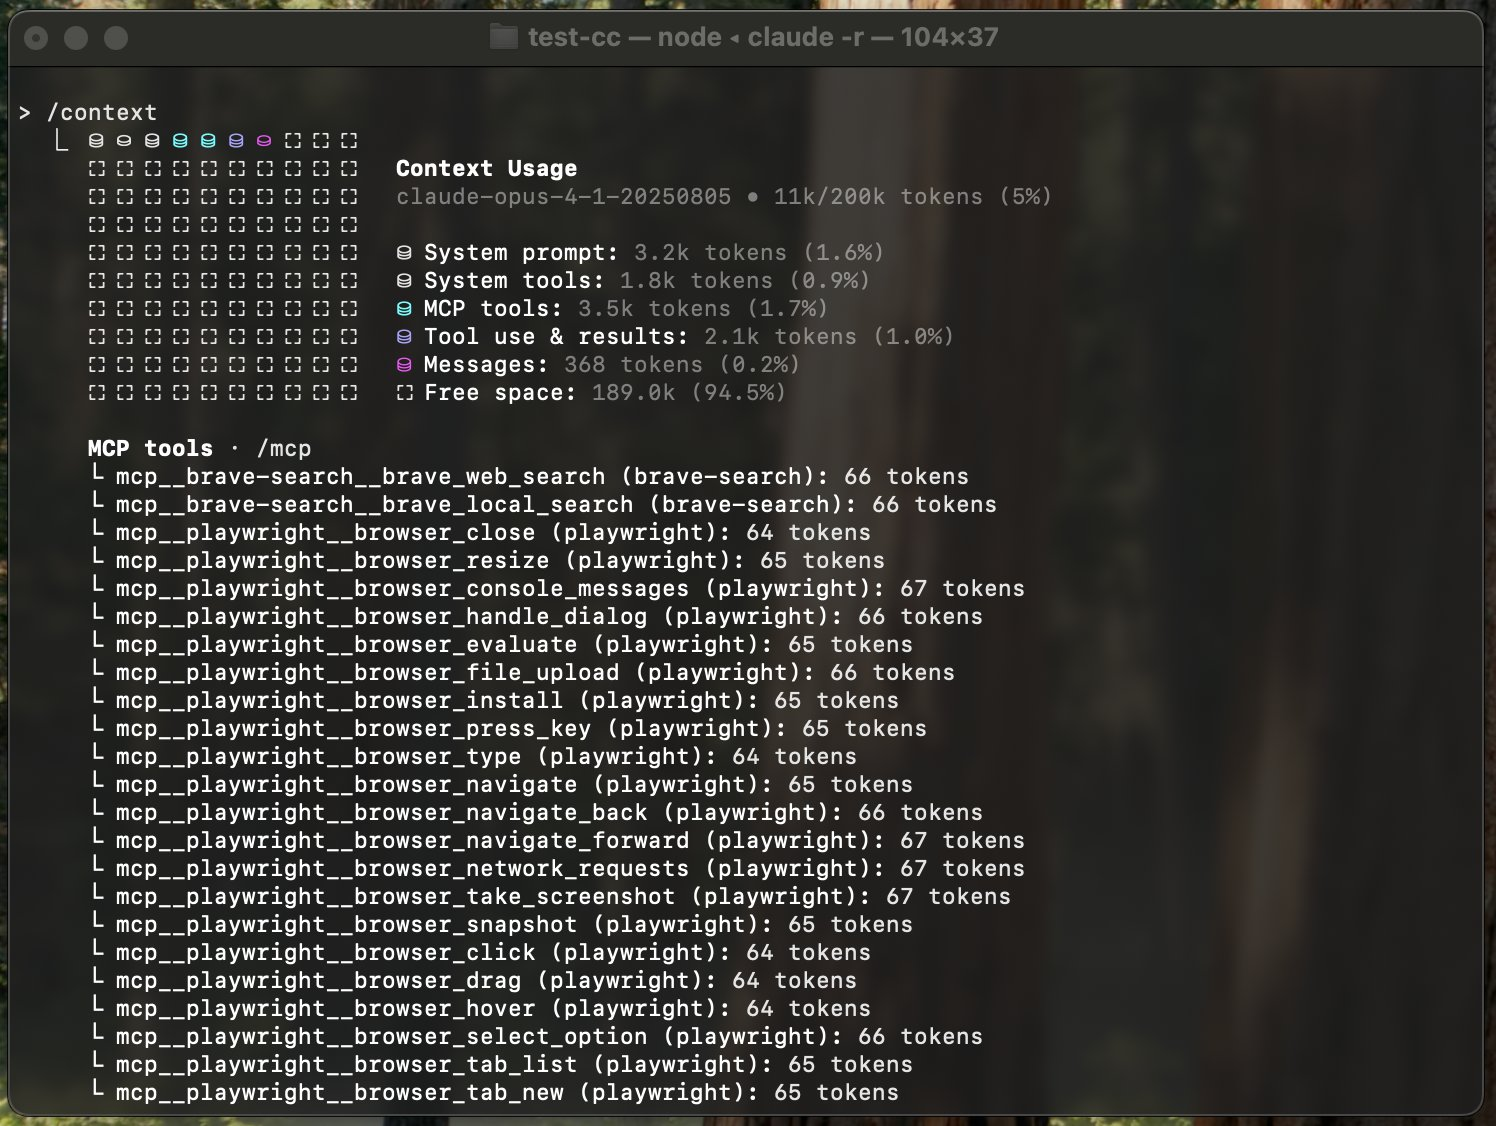
Task: Click the Free space empty-square icon
Action: click(404, 393)
